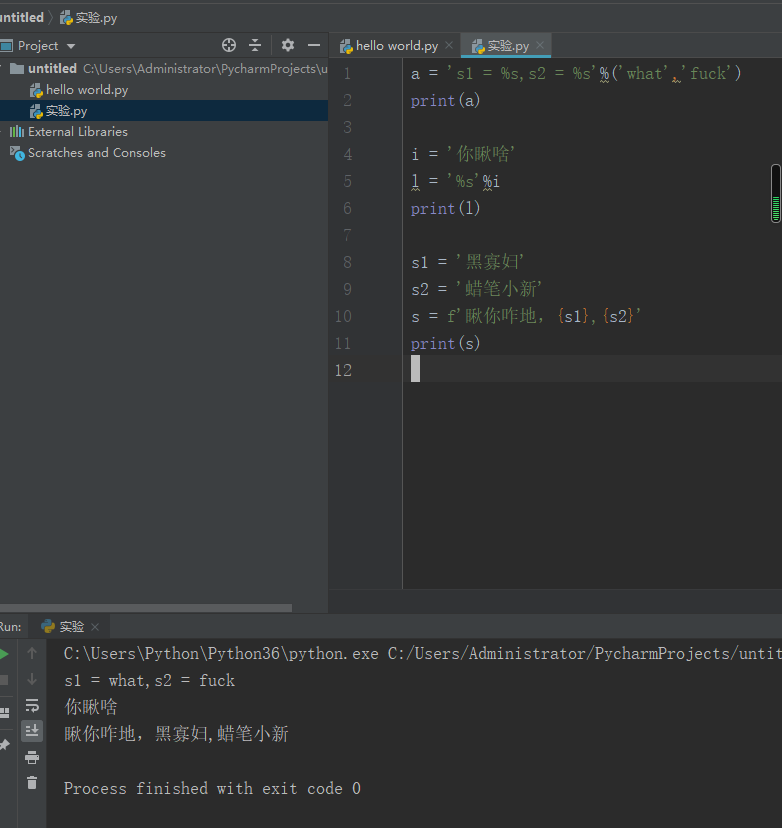Close the hello world.py tab
Screen dimensions: 782x828
pos(449,45)
